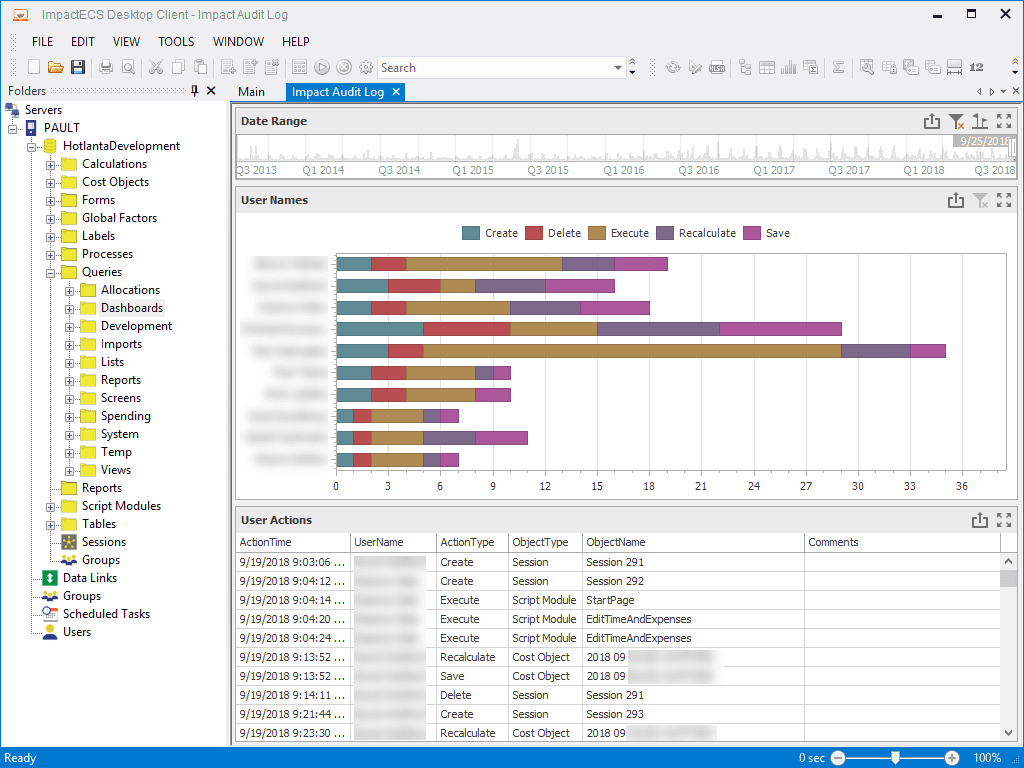Maximize the User Names chart panel

point(1004,200)
